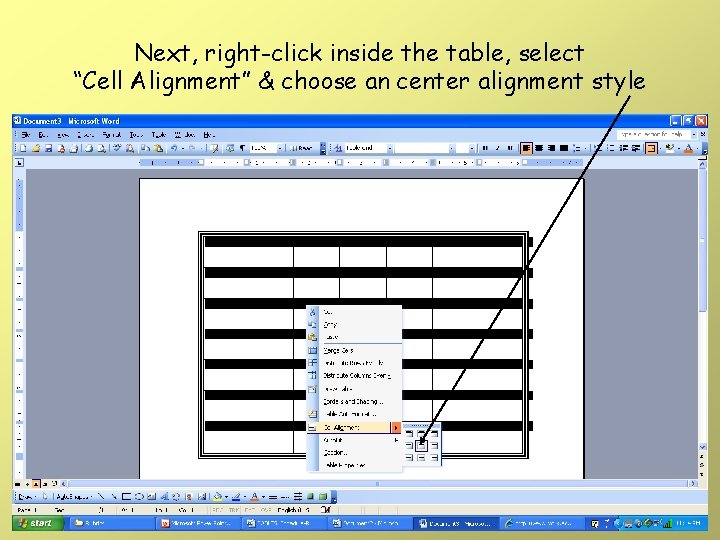This screenshot has width=720, height=540.
Task: Click the Line Style icon in Drawing toolbar
Action: pos(273,496)
